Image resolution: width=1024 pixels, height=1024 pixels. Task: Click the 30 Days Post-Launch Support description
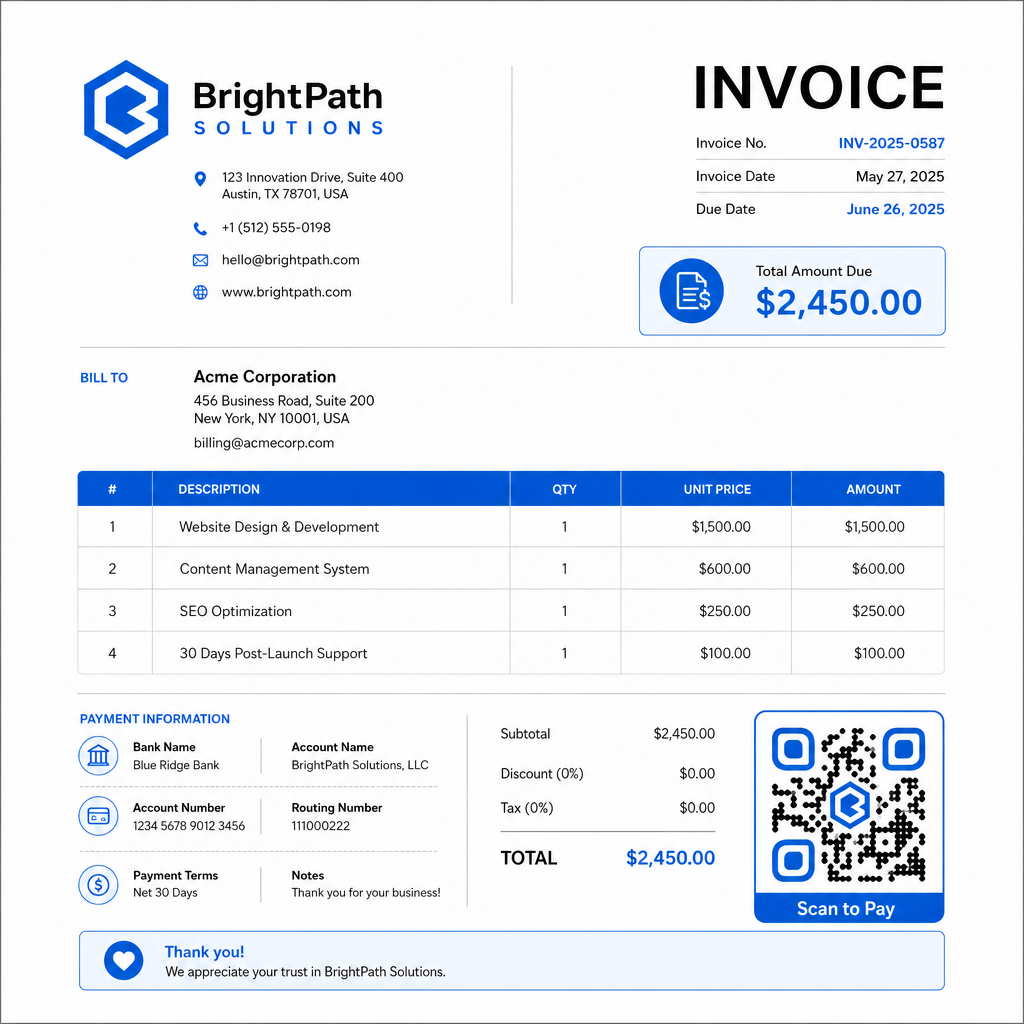pos(274,653)
